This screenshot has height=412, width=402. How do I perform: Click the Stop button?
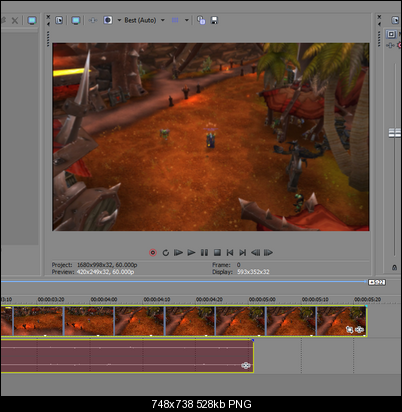(217, 253)
